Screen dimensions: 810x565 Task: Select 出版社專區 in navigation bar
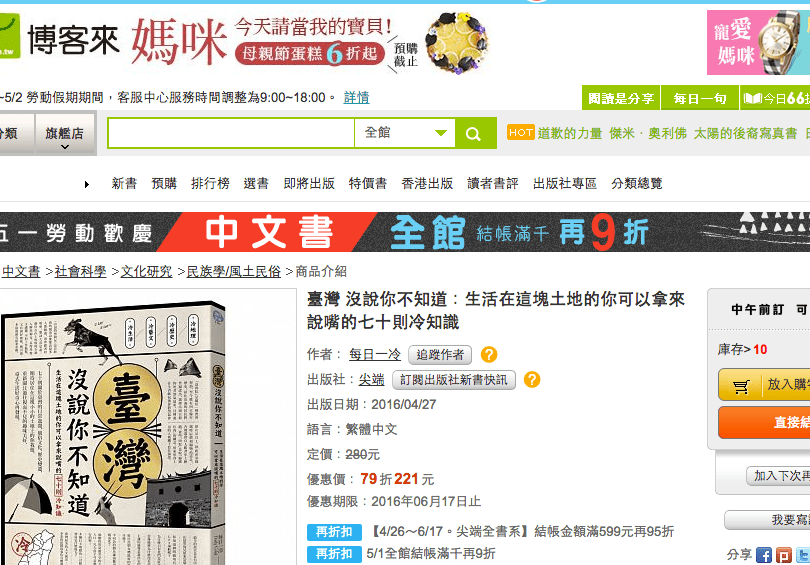(565, 183)
